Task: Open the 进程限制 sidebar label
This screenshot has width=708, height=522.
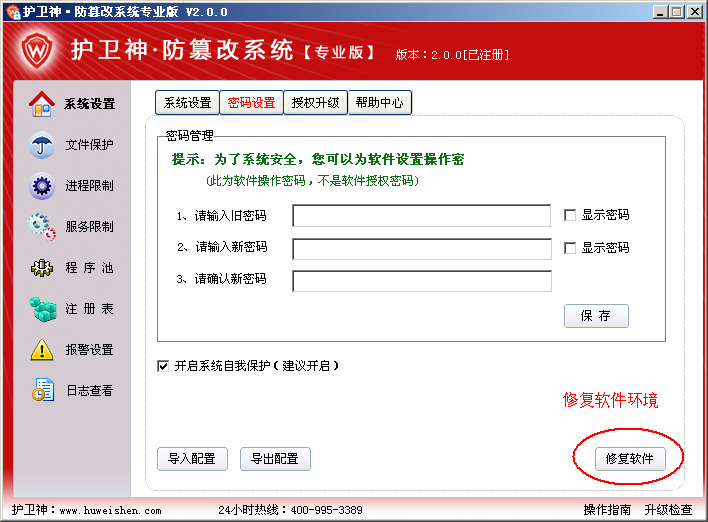Action: [89, 186]
